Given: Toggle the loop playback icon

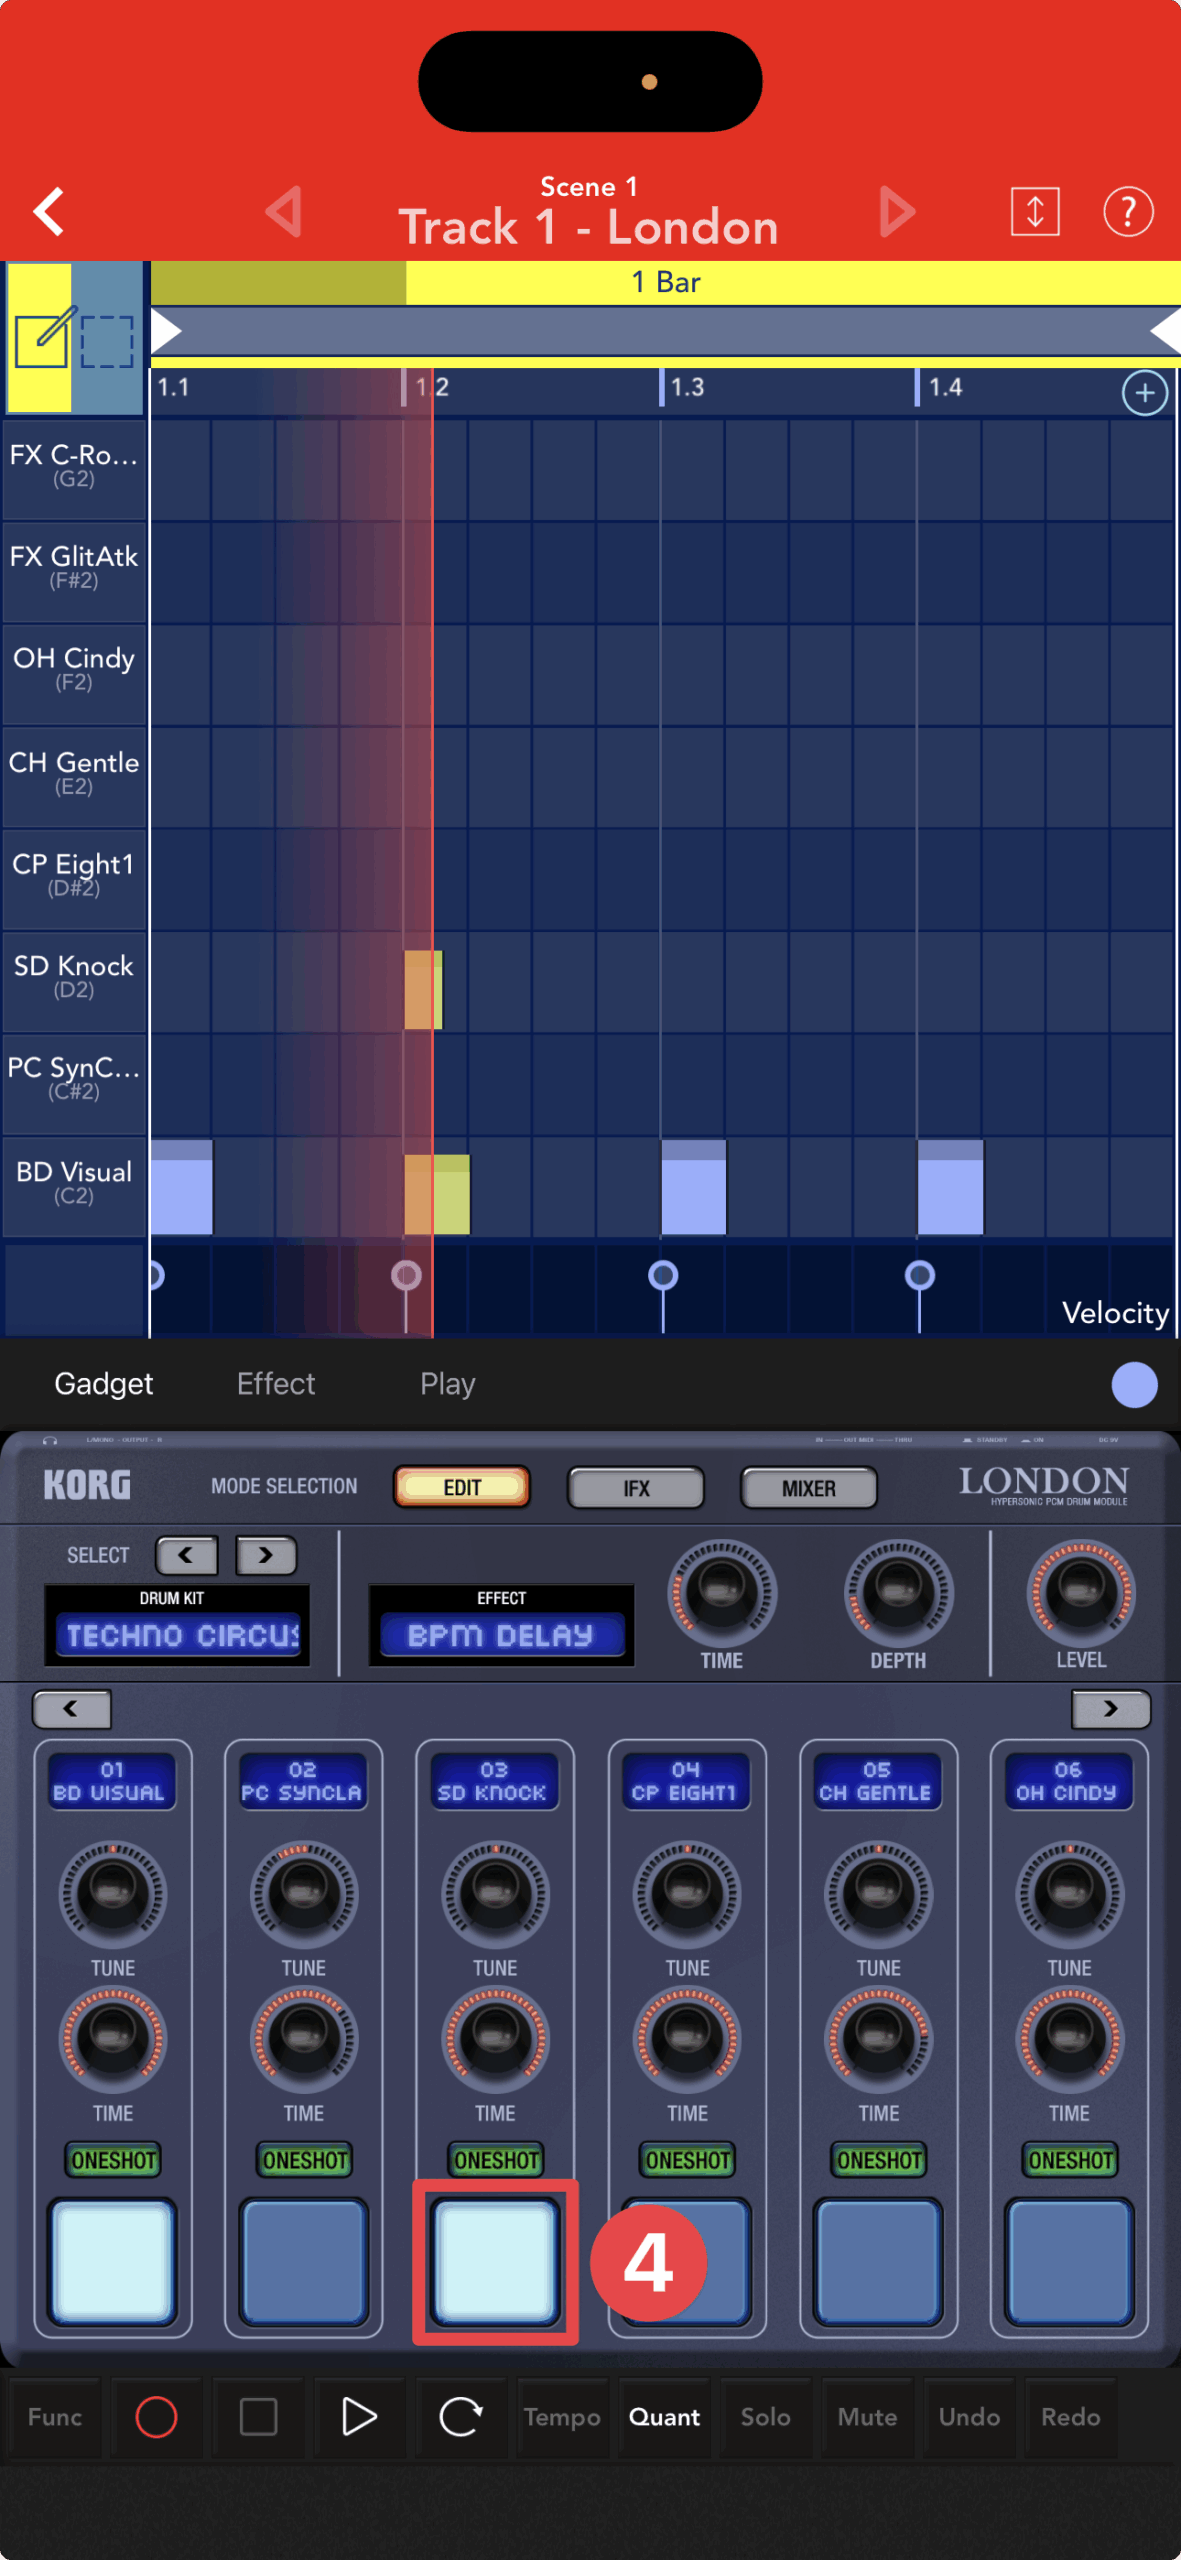Looking at the screenshot, I should pos(461,2417).
